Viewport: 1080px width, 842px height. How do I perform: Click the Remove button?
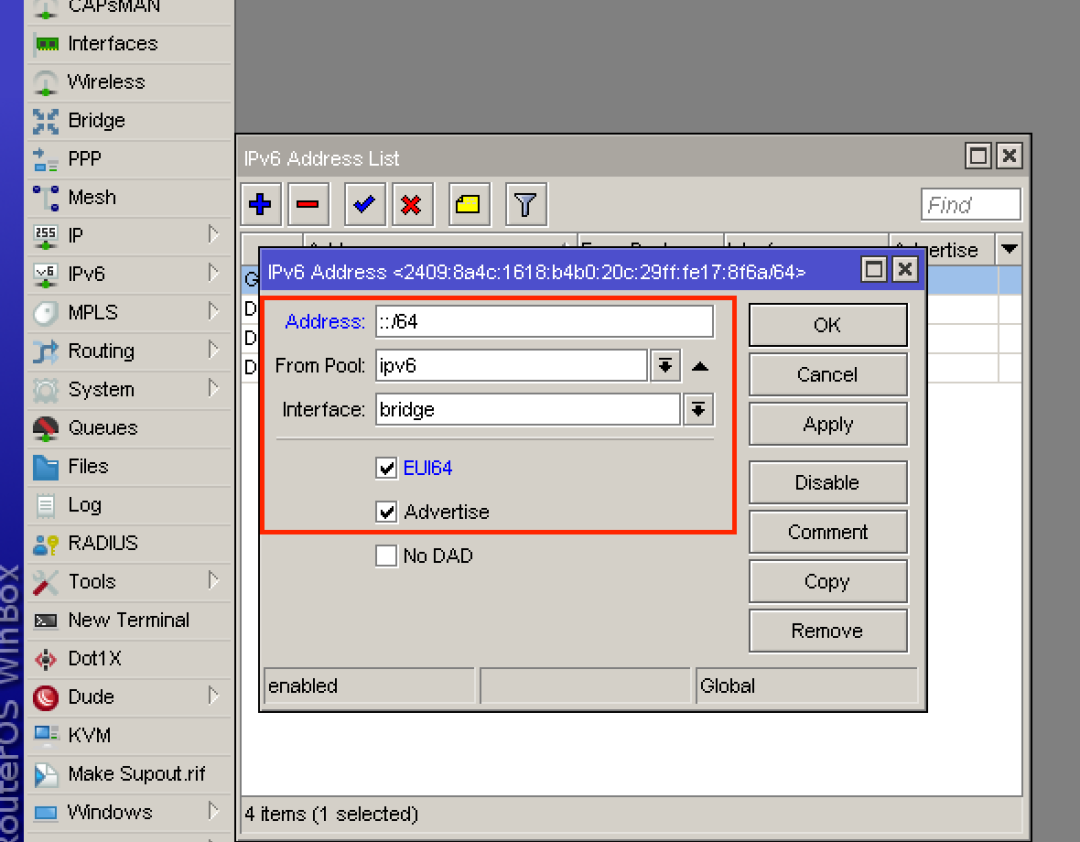point(828,631)
